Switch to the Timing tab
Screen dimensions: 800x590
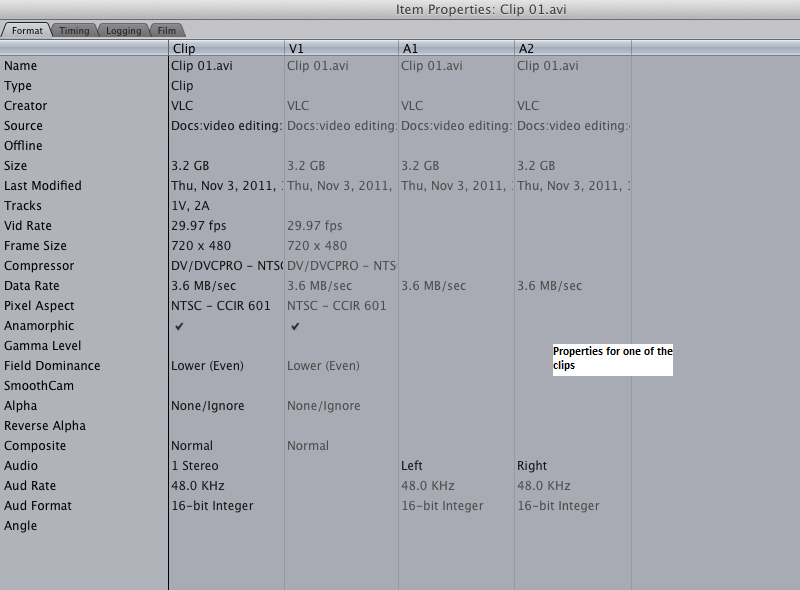[74, 31]
